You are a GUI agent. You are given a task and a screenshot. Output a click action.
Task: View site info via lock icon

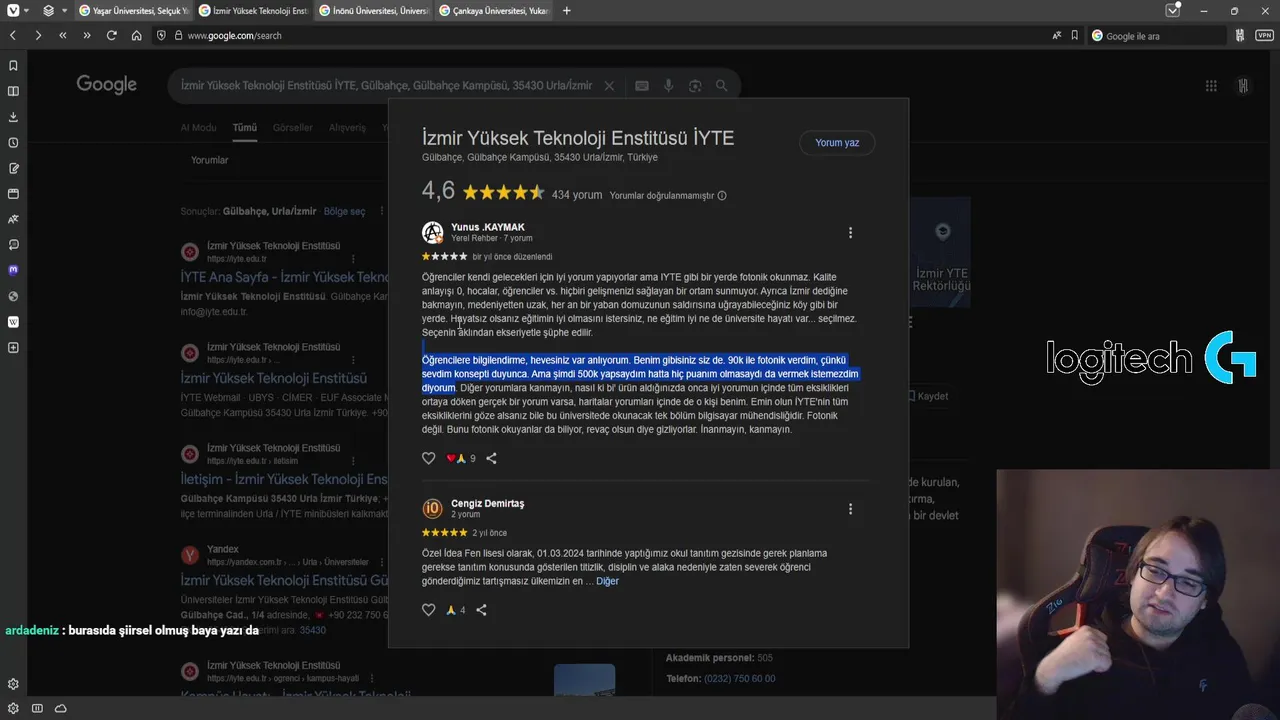(178, 35)
